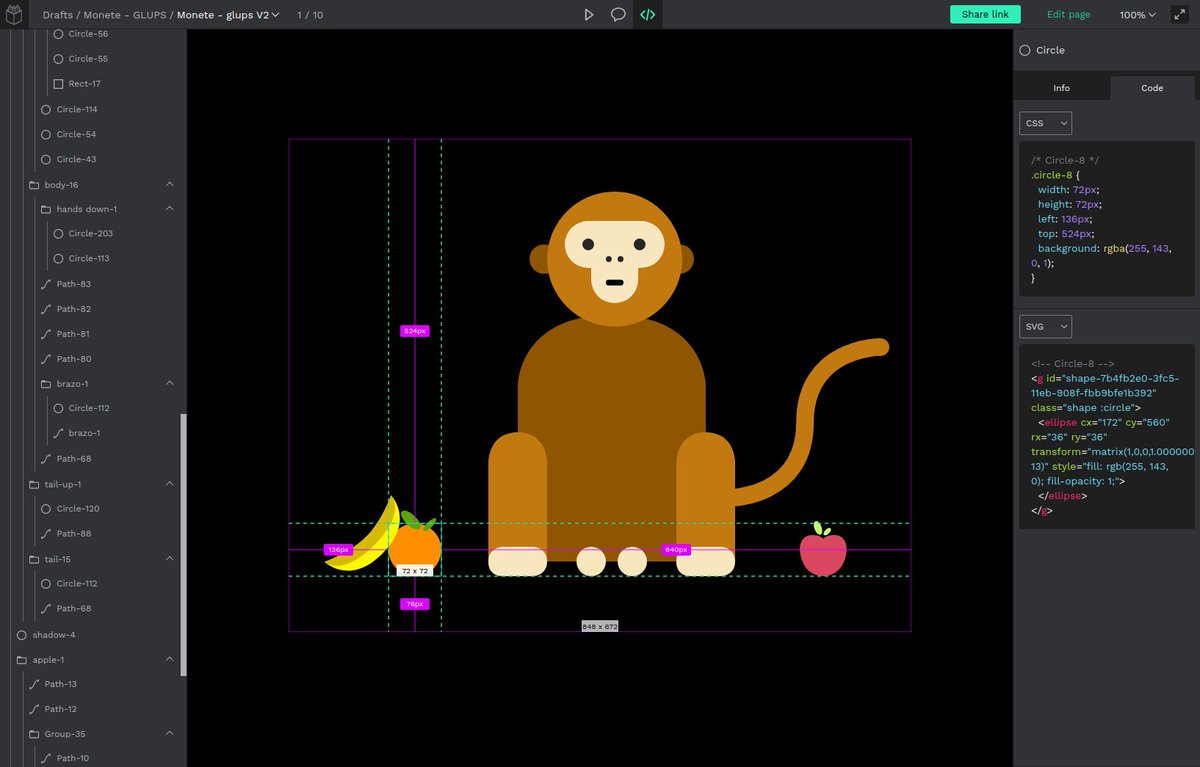The width and height of the screenshot is (1200, 767).
Task: Collapse the hands down-1 group
Action: click(169, 209)
